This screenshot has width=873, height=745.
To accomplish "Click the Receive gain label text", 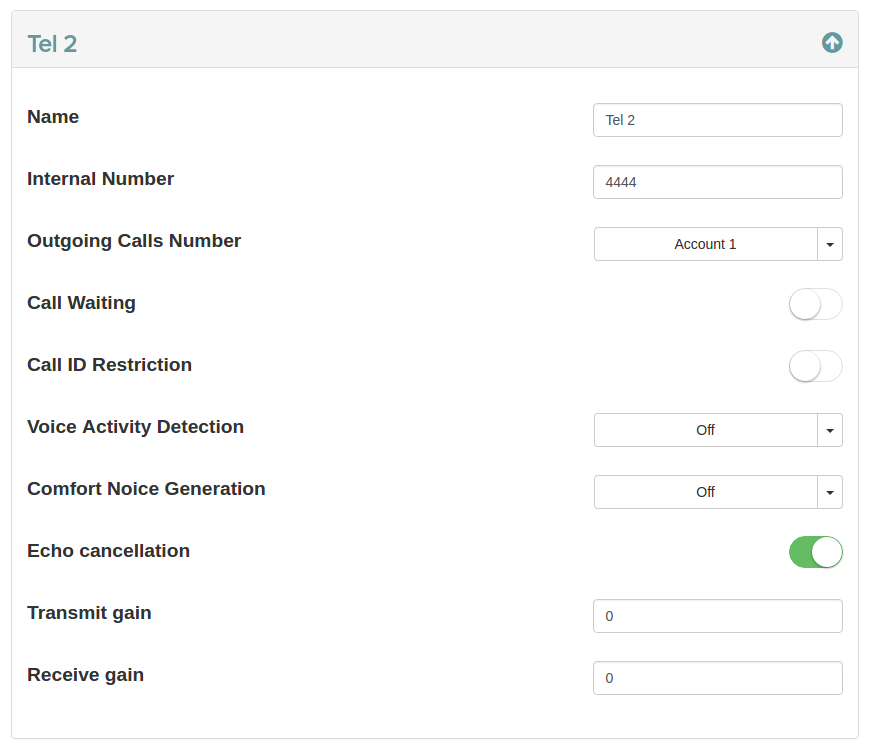I will pyautogui.click(x=85, y=675).
